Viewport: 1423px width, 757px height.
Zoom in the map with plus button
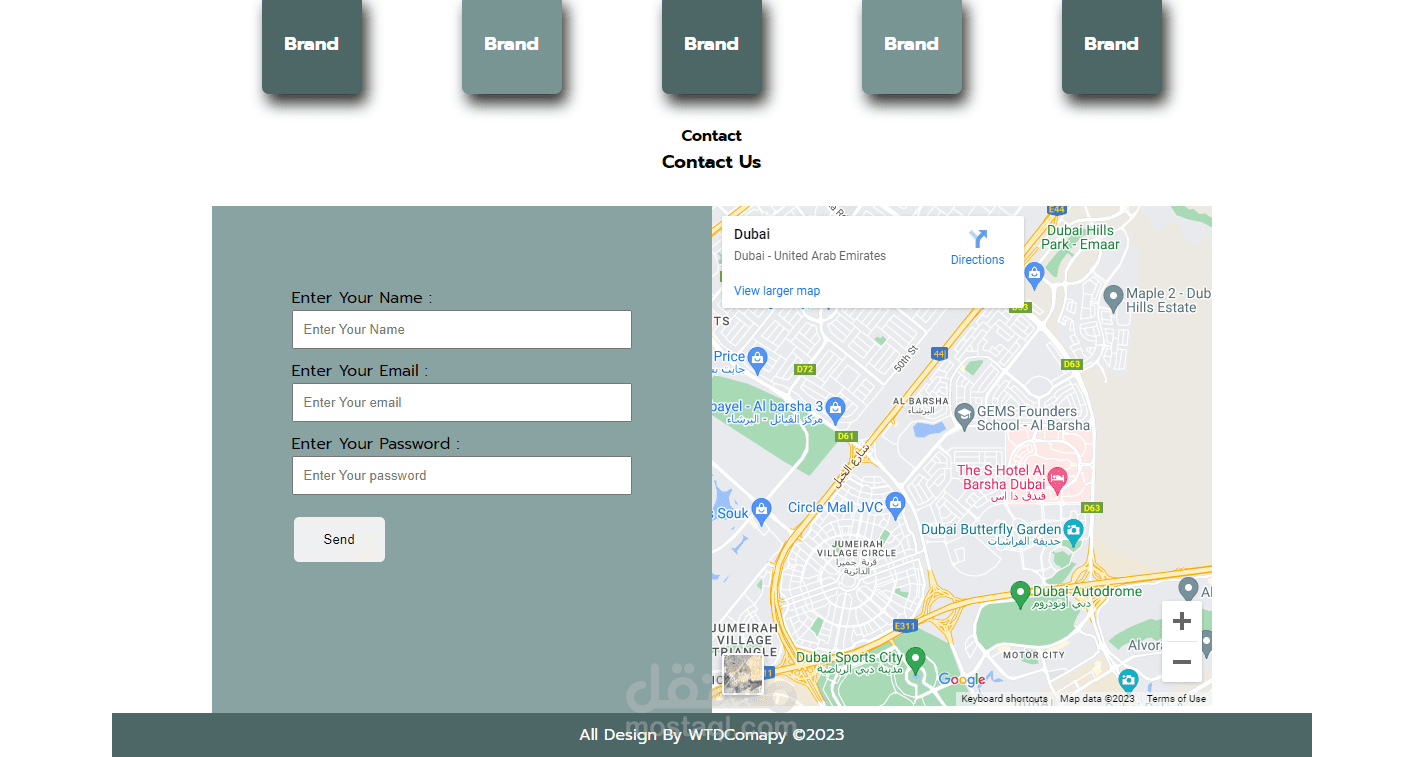coord(1181,621)
